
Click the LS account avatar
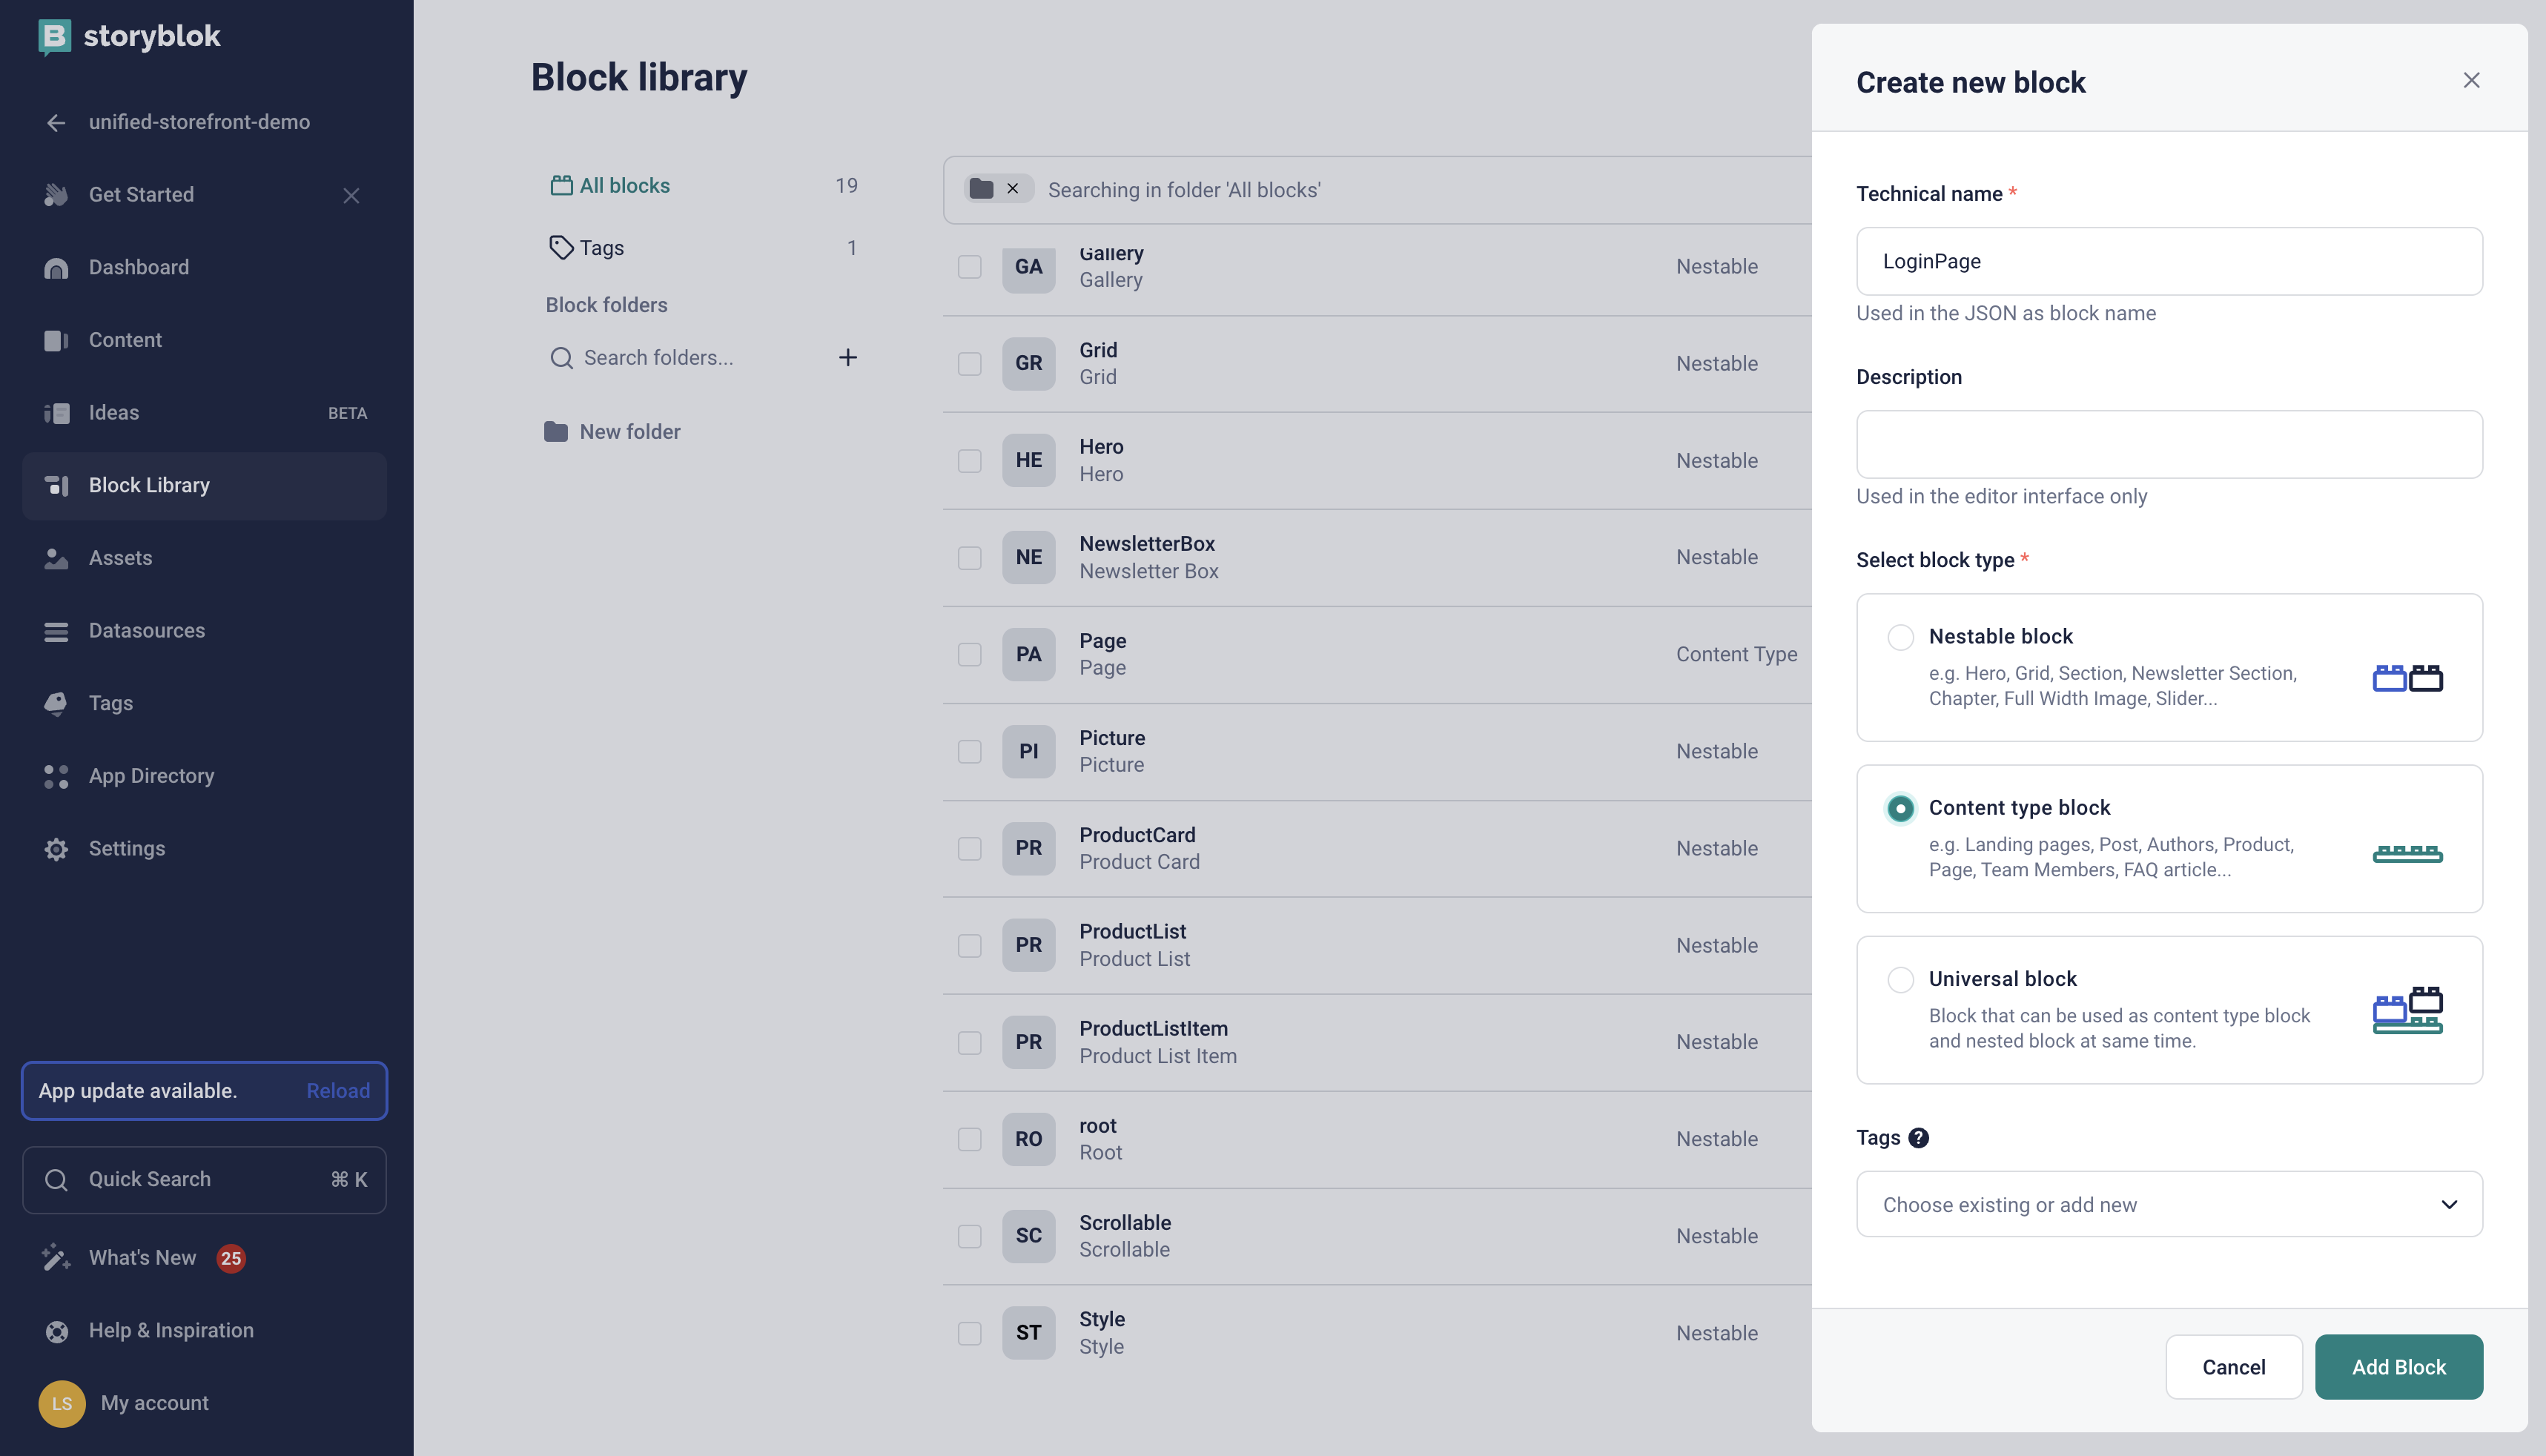(x=62, y=1403)
